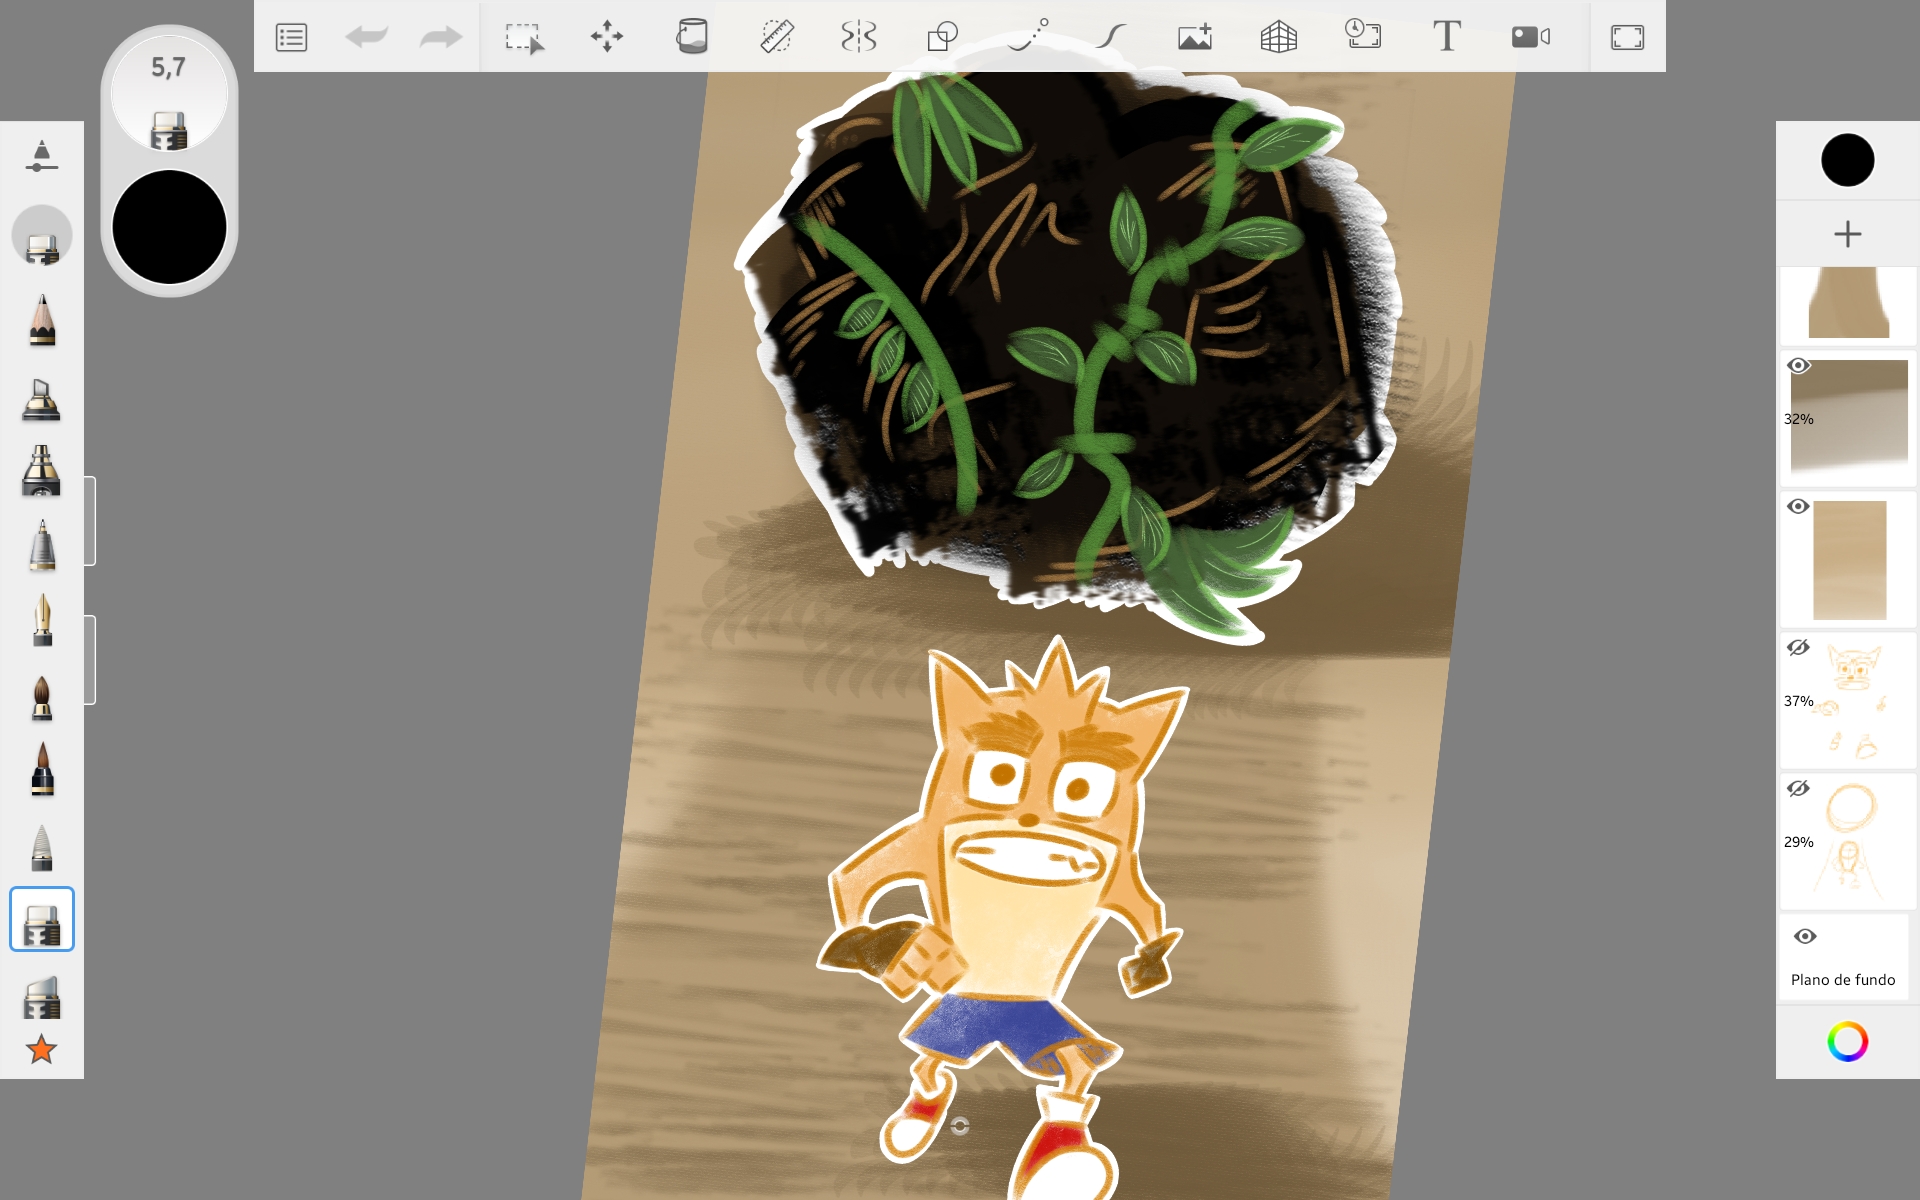The width and height of the screenshot is (1920, 1200).
Task: Start the time-lapse video recording
Action: [x=1530, y=37]
